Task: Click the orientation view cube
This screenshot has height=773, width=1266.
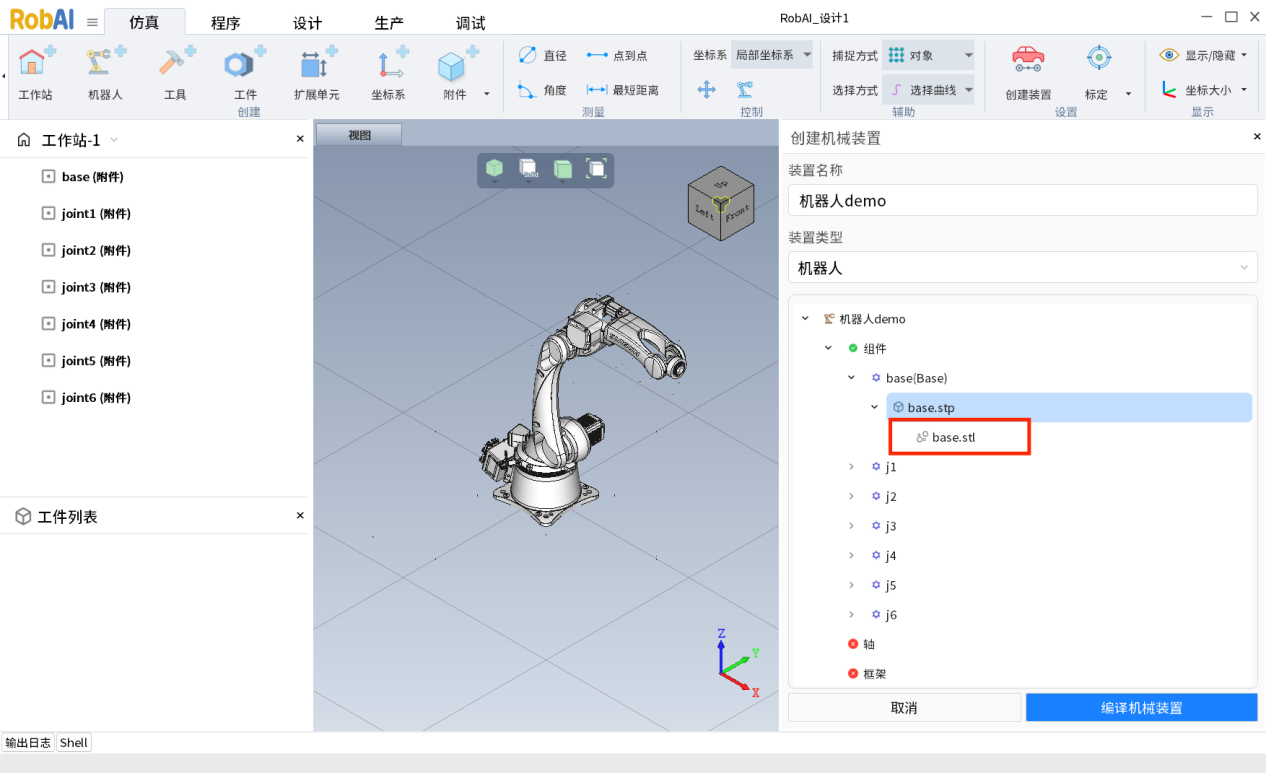Action: coord(720,204)
